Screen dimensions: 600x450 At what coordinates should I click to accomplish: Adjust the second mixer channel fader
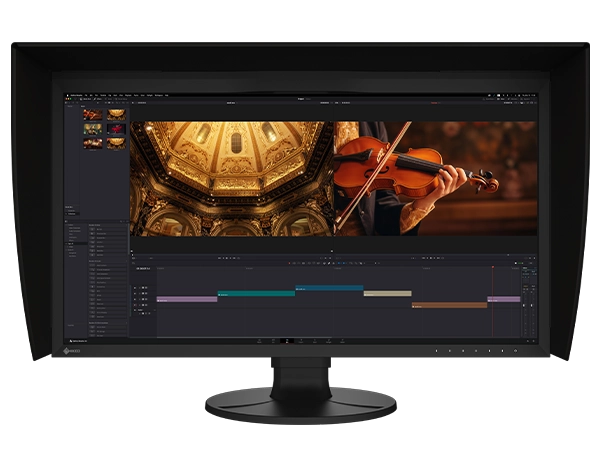click(532, 305)
